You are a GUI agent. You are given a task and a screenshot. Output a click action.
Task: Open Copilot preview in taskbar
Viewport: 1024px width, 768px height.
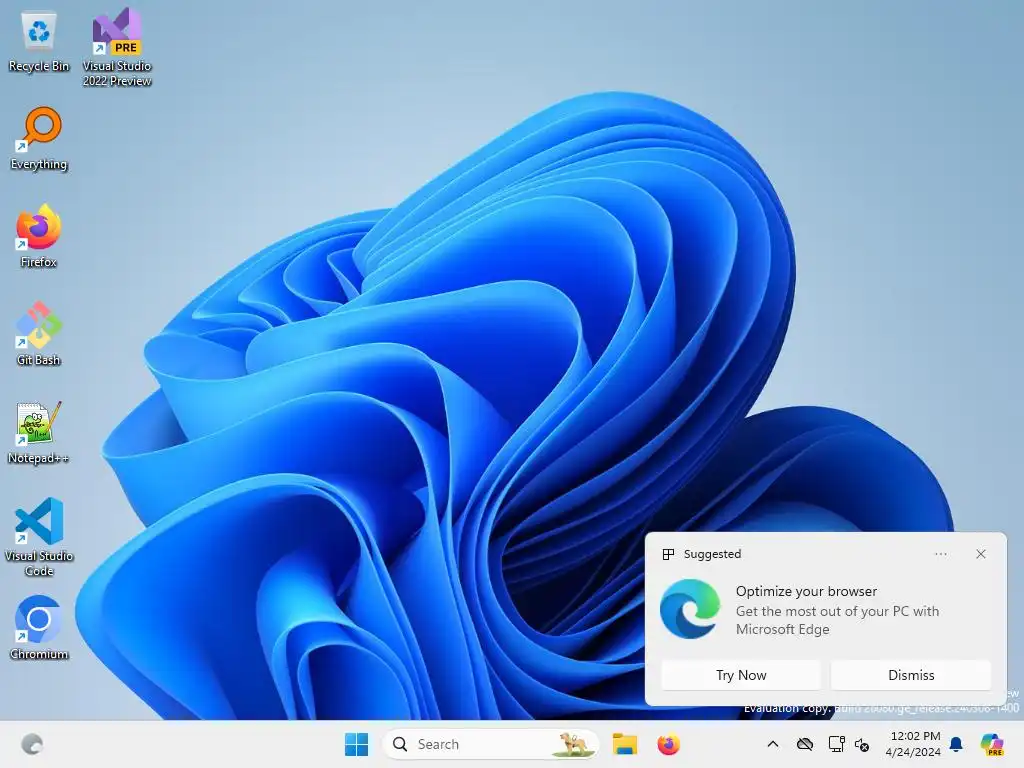tap(992, 744)
